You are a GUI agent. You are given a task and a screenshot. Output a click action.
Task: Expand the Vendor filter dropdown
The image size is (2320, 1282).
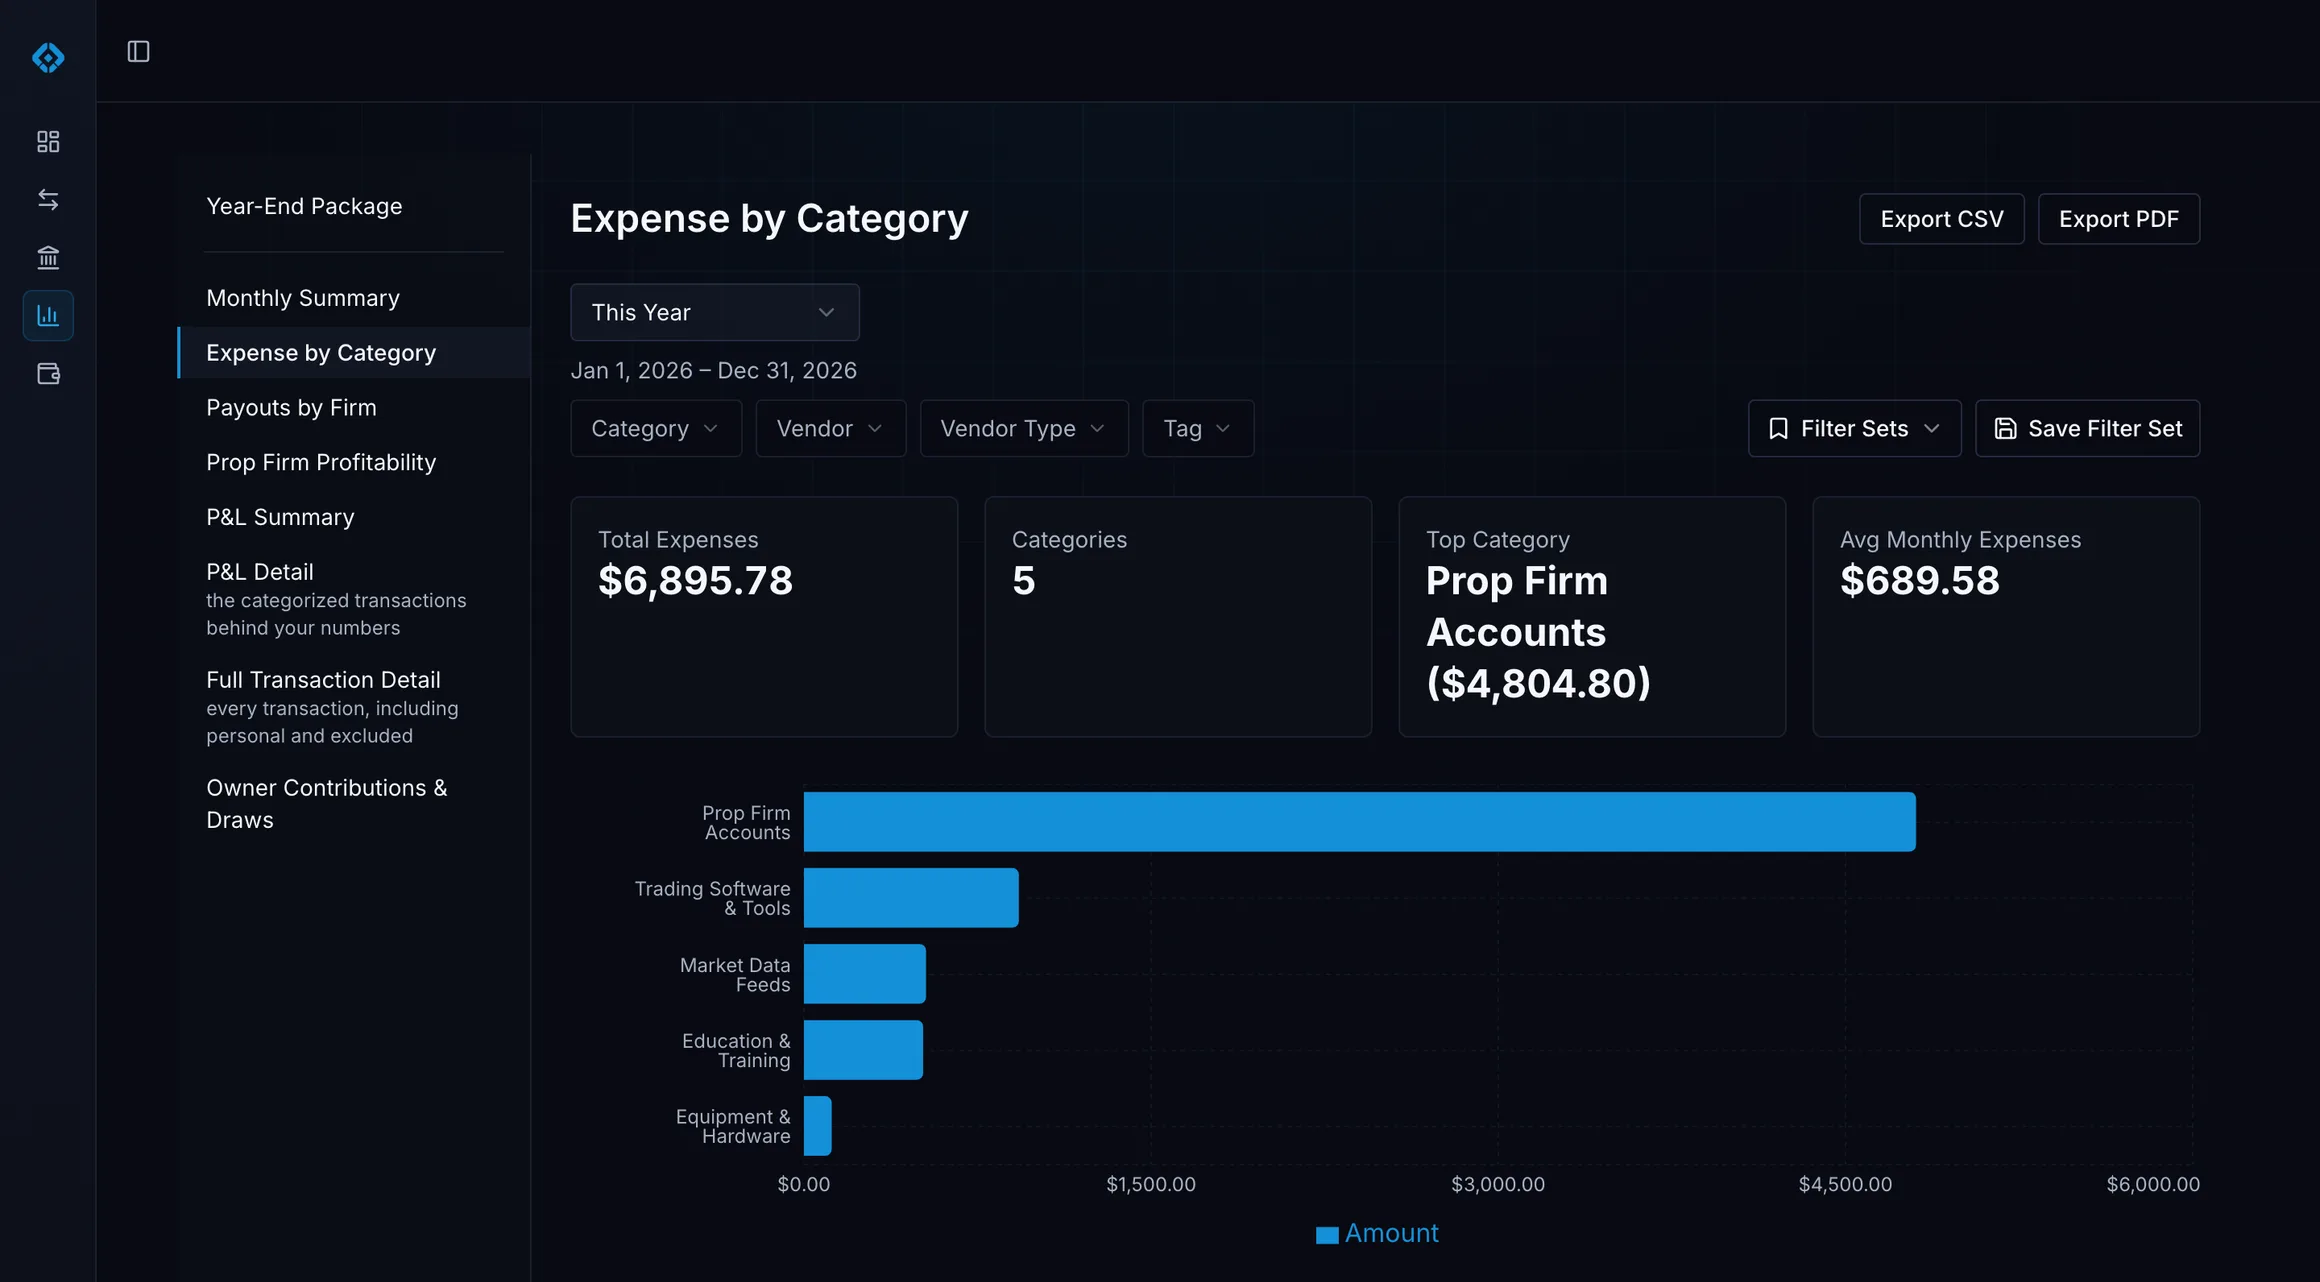[x=830, y=428]
